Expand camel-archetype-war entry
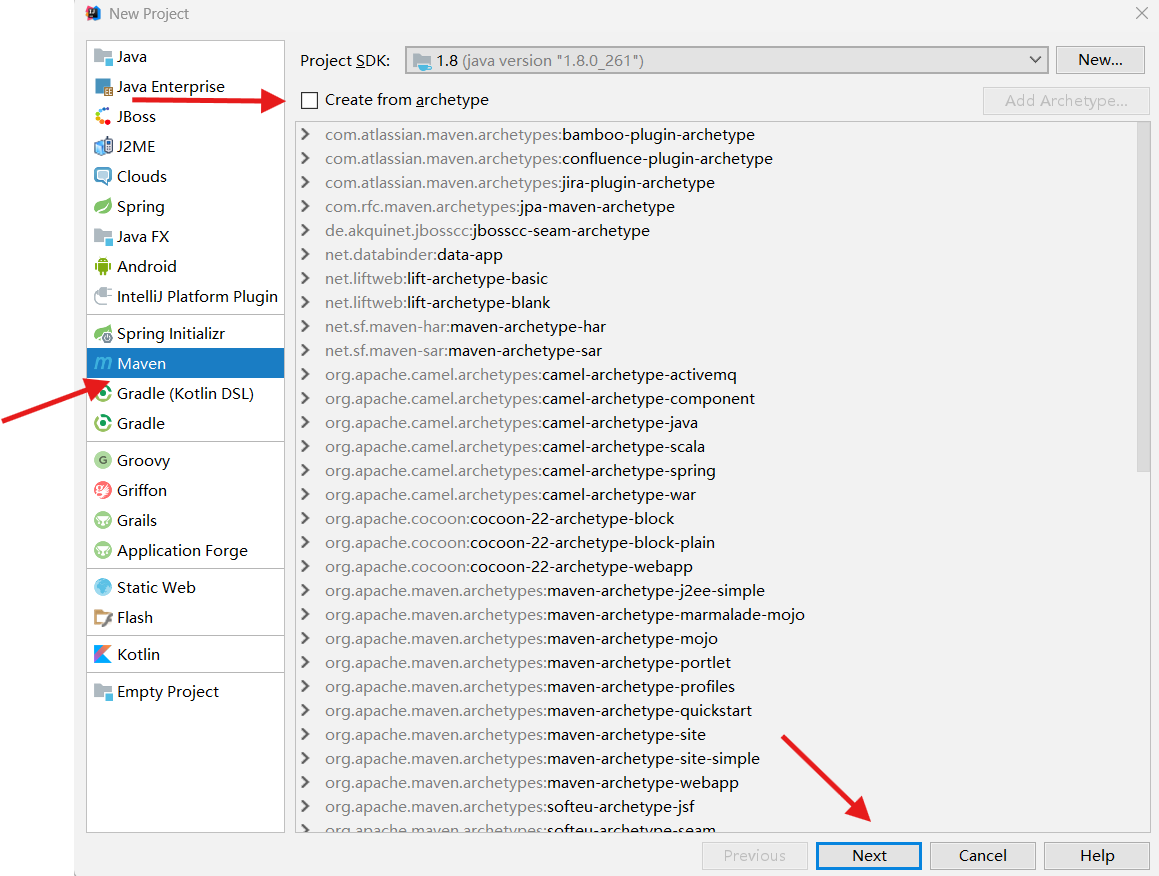The image size is (1159, 876). tap(305, 495)
